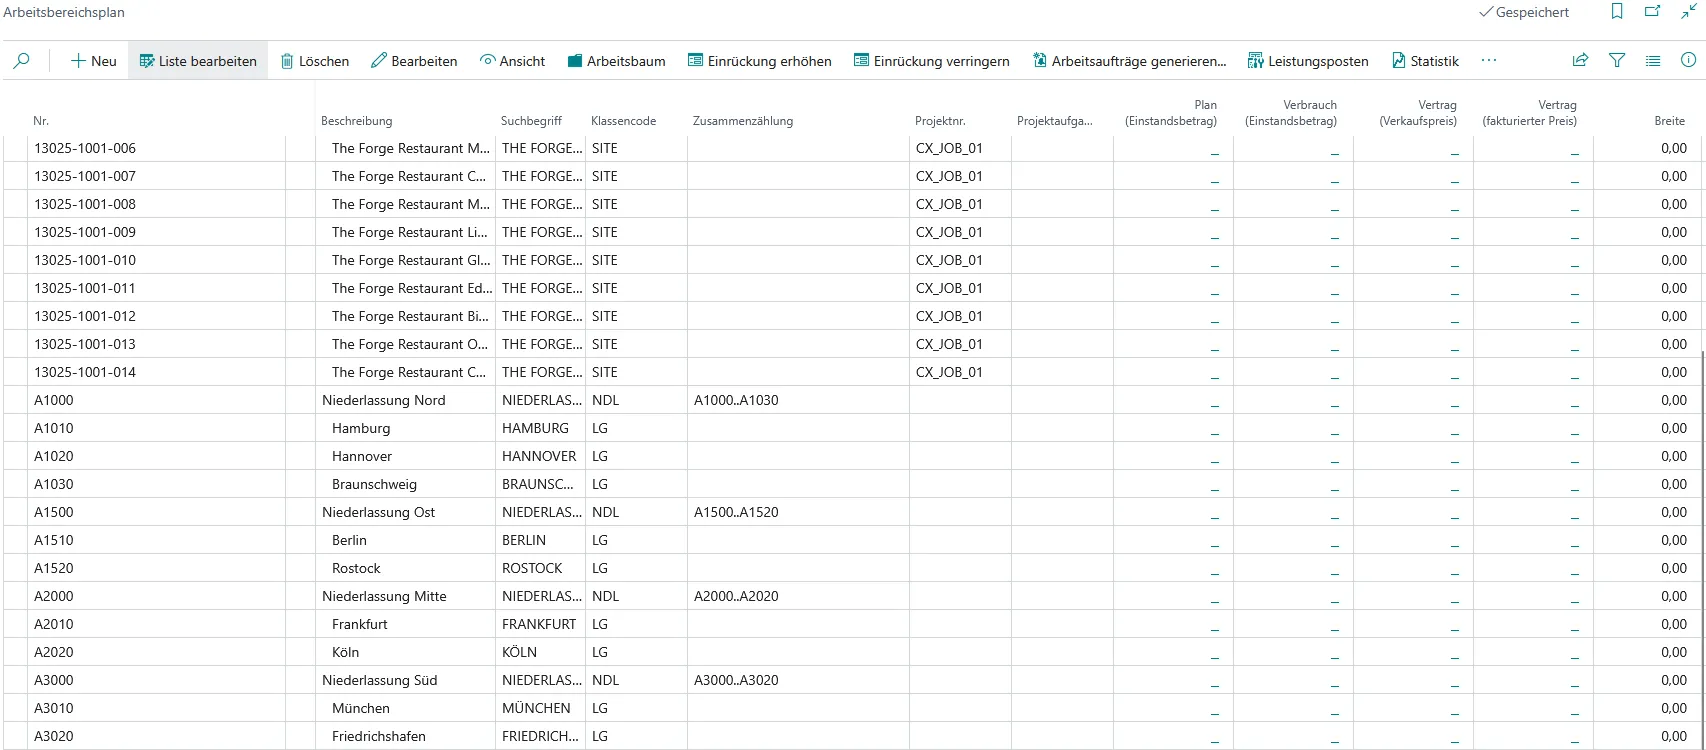
Task: Click the Rostock description cell
Action: (356, 568)
